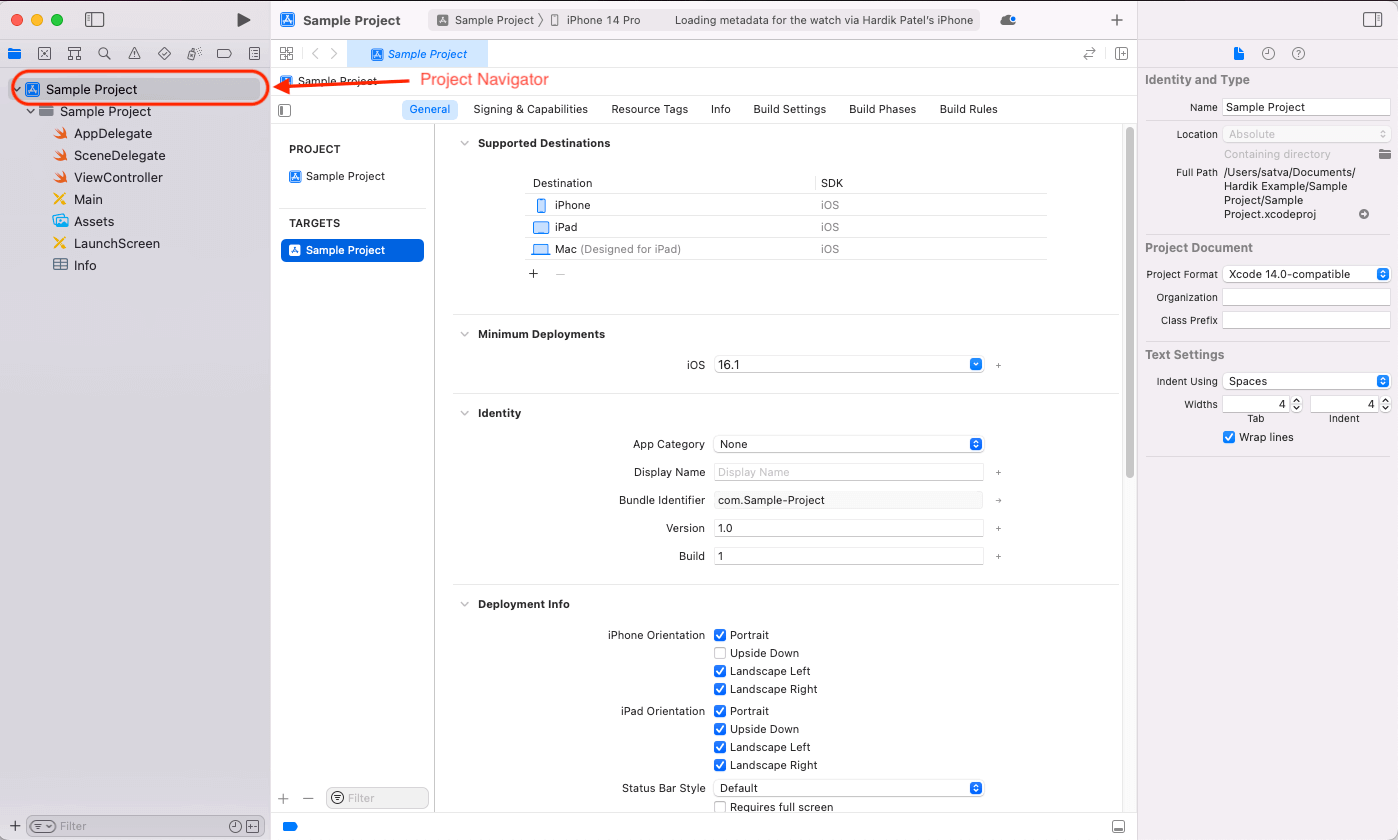The height and width of the screenshot is (840, 1398).
Task: Open the iOS 16.1 deployment dropdown
Action: tap(849, 365)
